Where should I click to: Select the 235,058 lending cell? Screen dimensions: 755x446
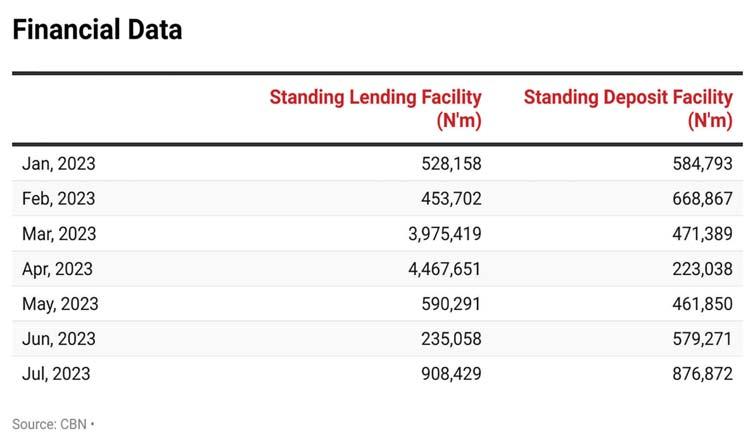coord(450,339)
